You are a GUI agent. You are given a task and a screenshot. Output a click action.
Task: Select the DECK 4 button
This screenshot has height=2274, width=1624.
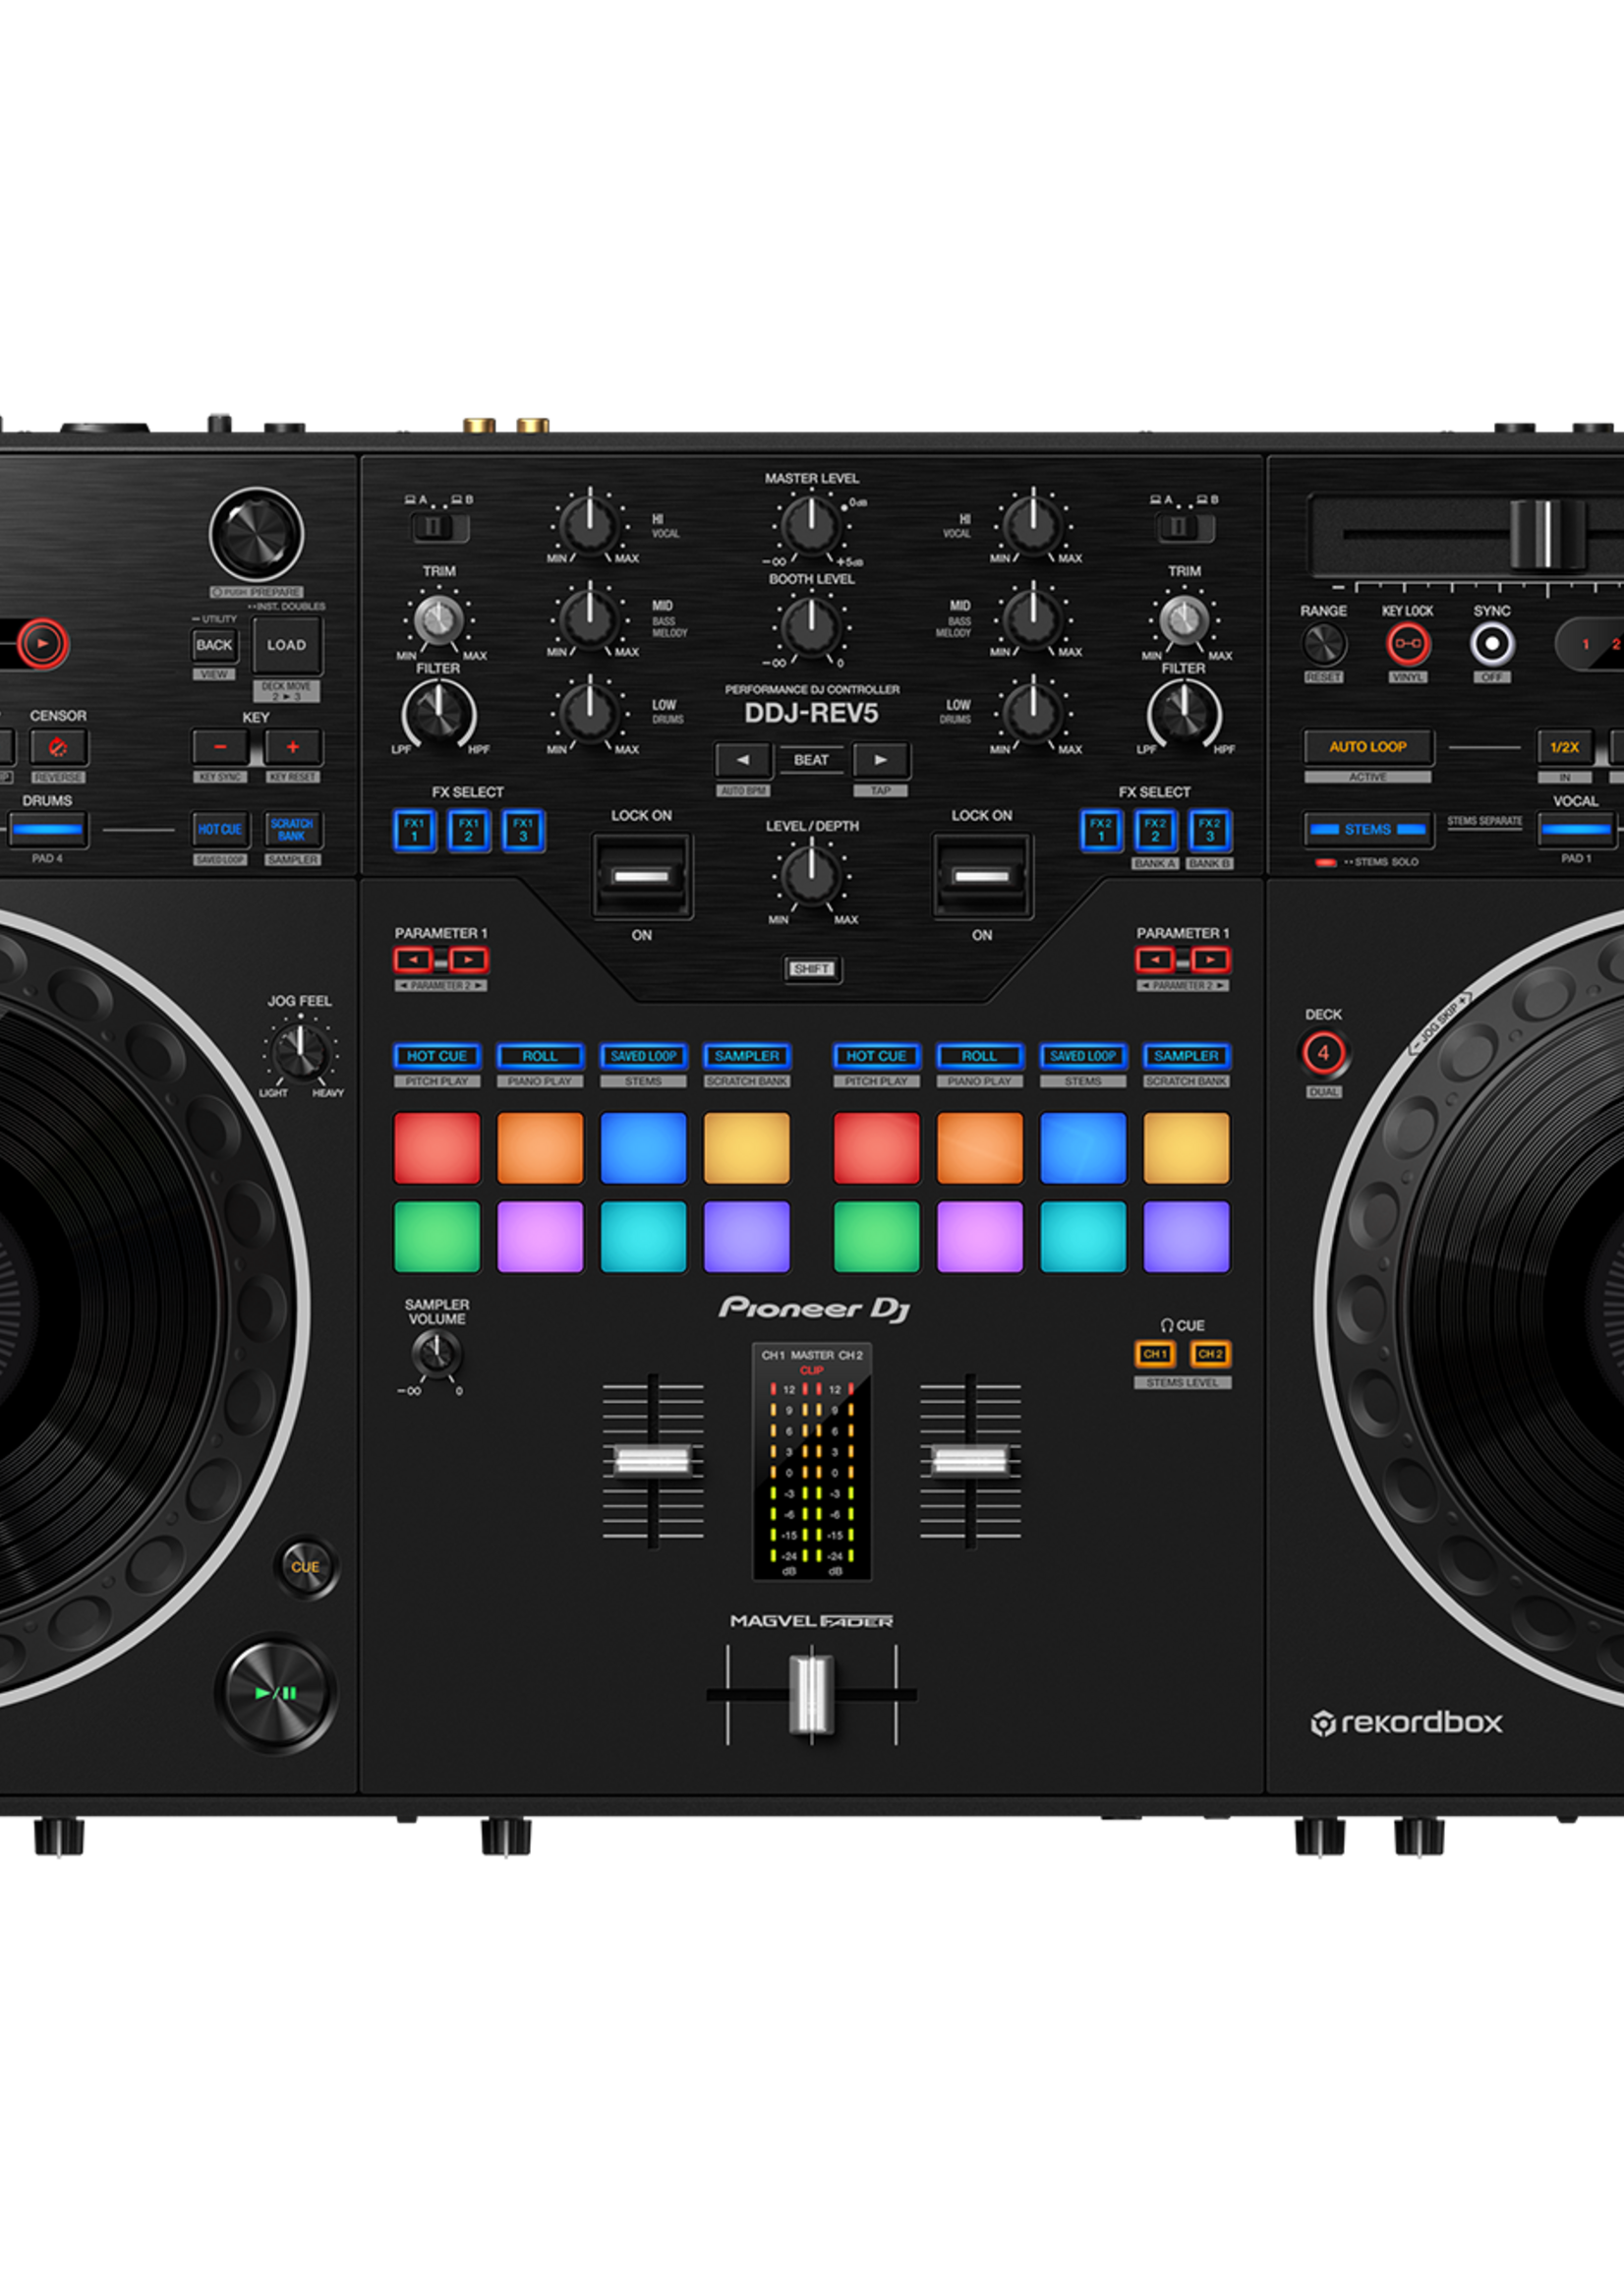pos(1323,1053)
